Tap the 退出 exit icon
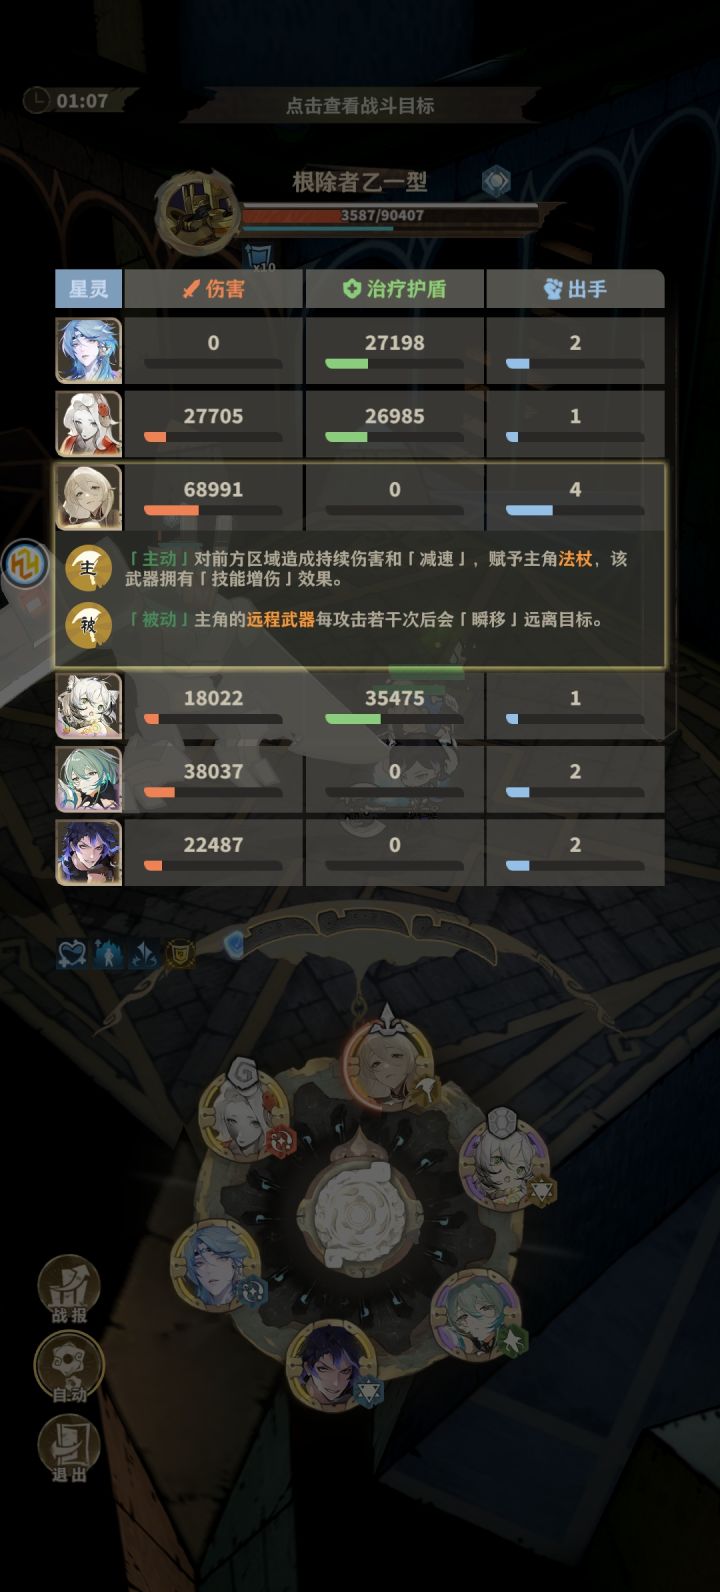This screenshot has height=1592, width=720. [x=69, y=1447]
